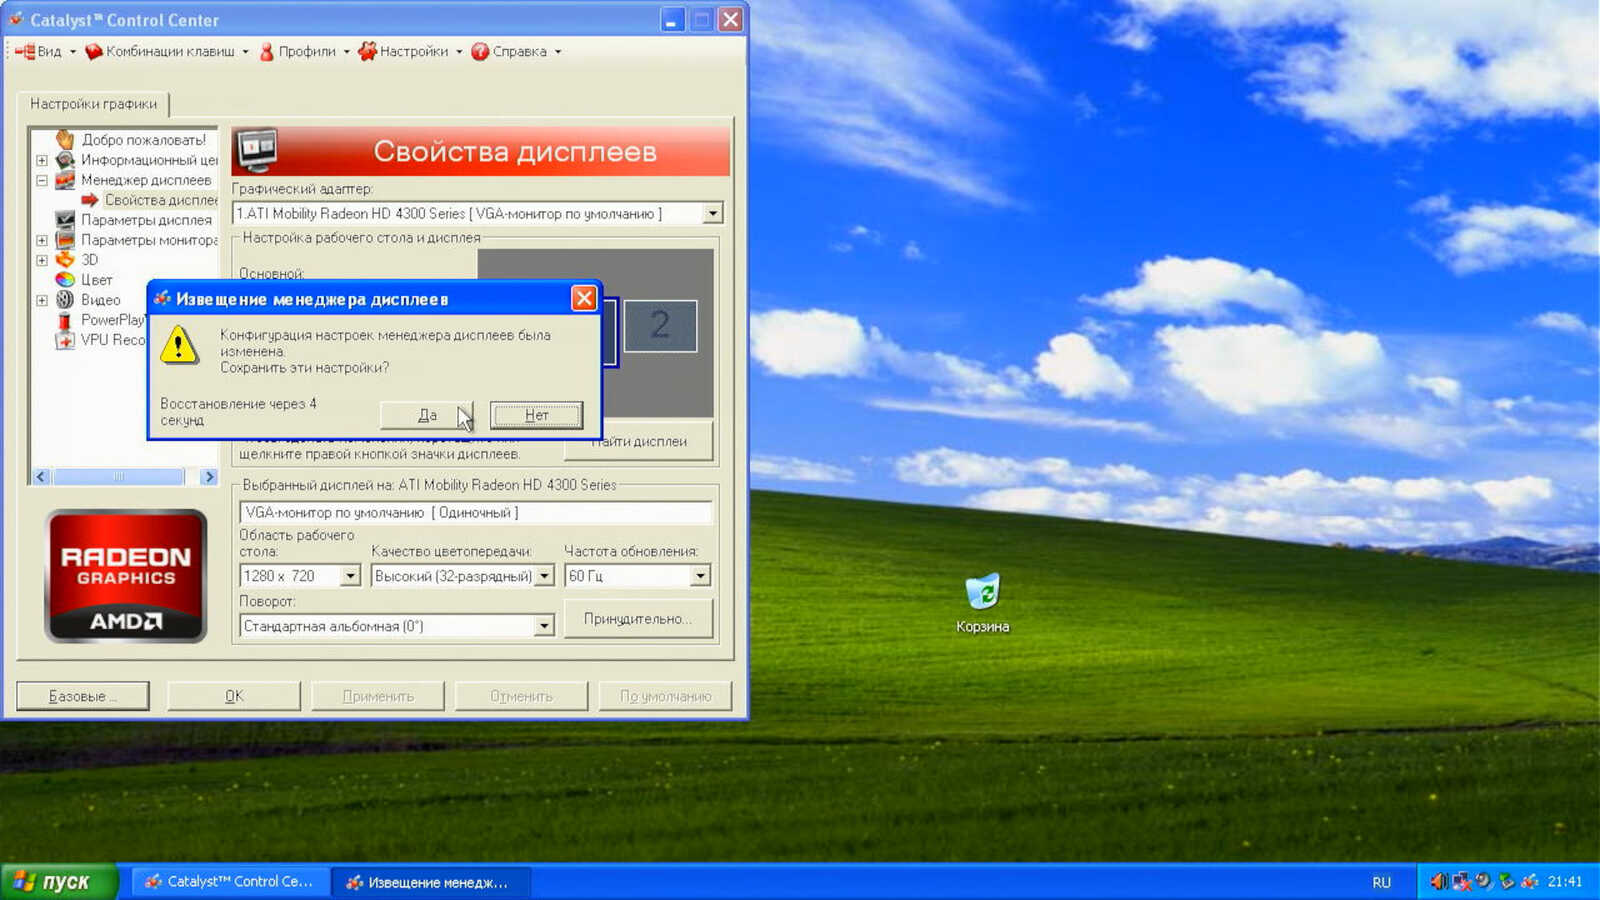Select the Менеджер дисплеев tree icon
Image resolution: width=1600 pixels, height=900 pixels.
point(65,180)
